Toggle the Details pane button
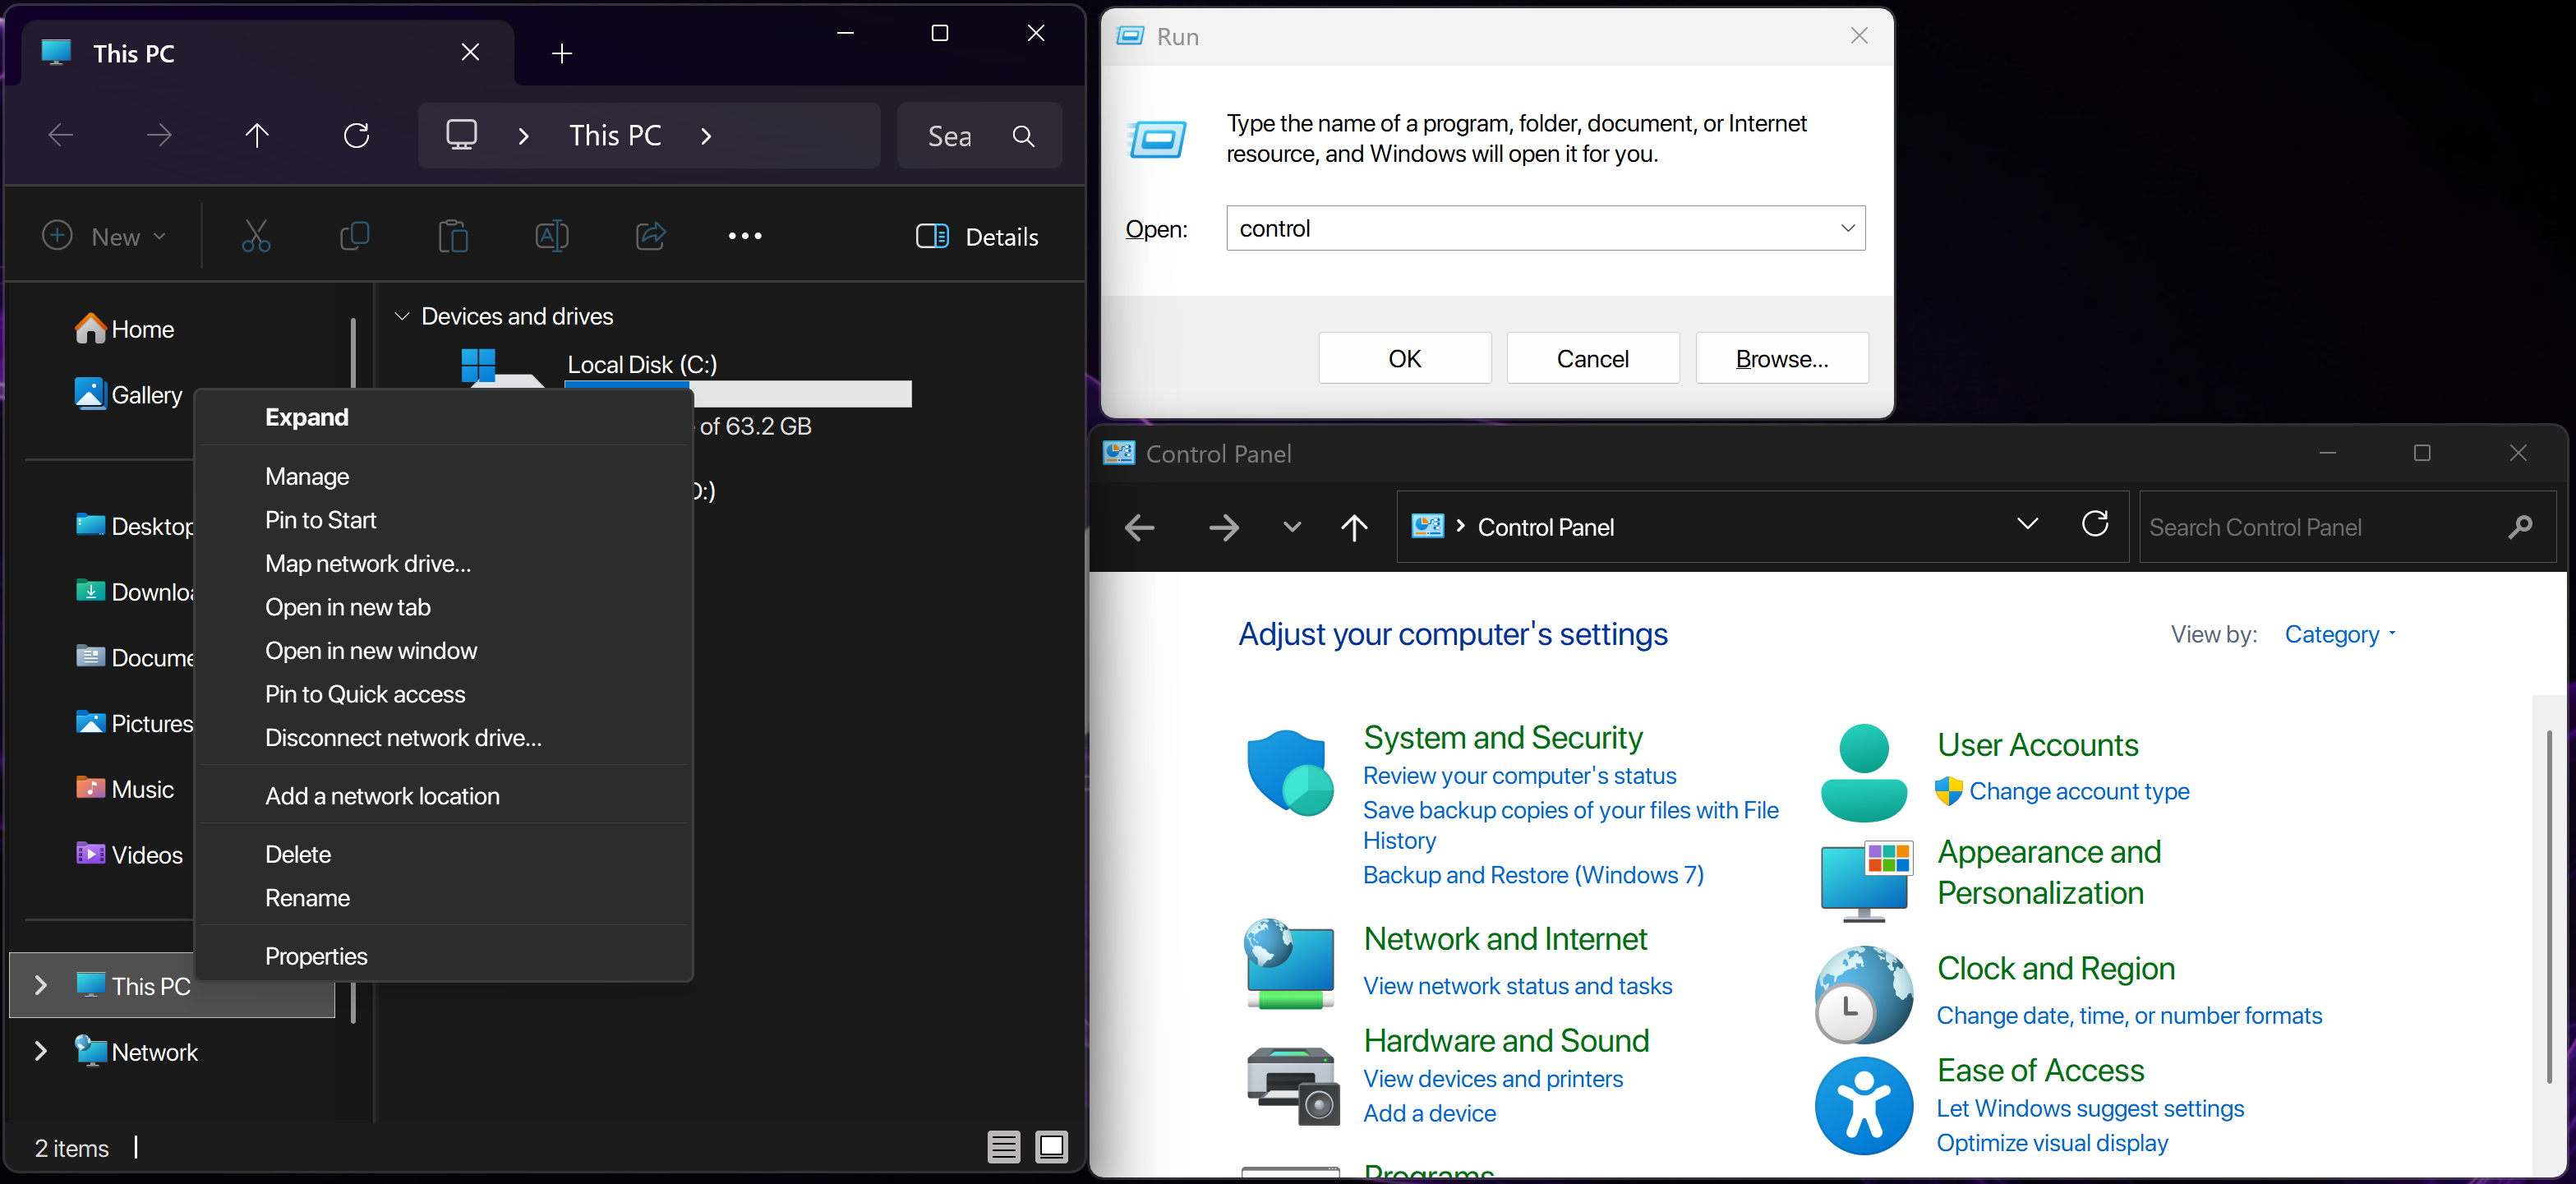The height and width of the screenshot is (1184, 2576). click(977, 236)
